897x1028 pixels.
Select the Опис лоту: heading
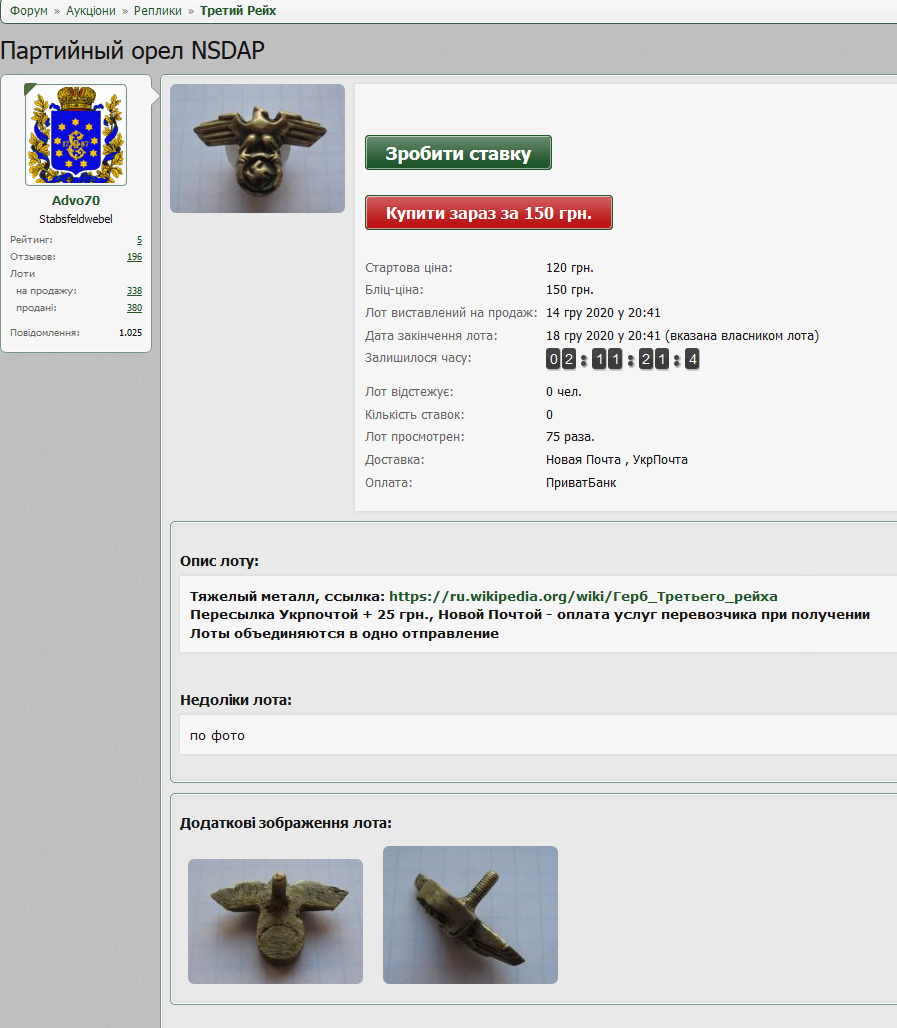220,561
